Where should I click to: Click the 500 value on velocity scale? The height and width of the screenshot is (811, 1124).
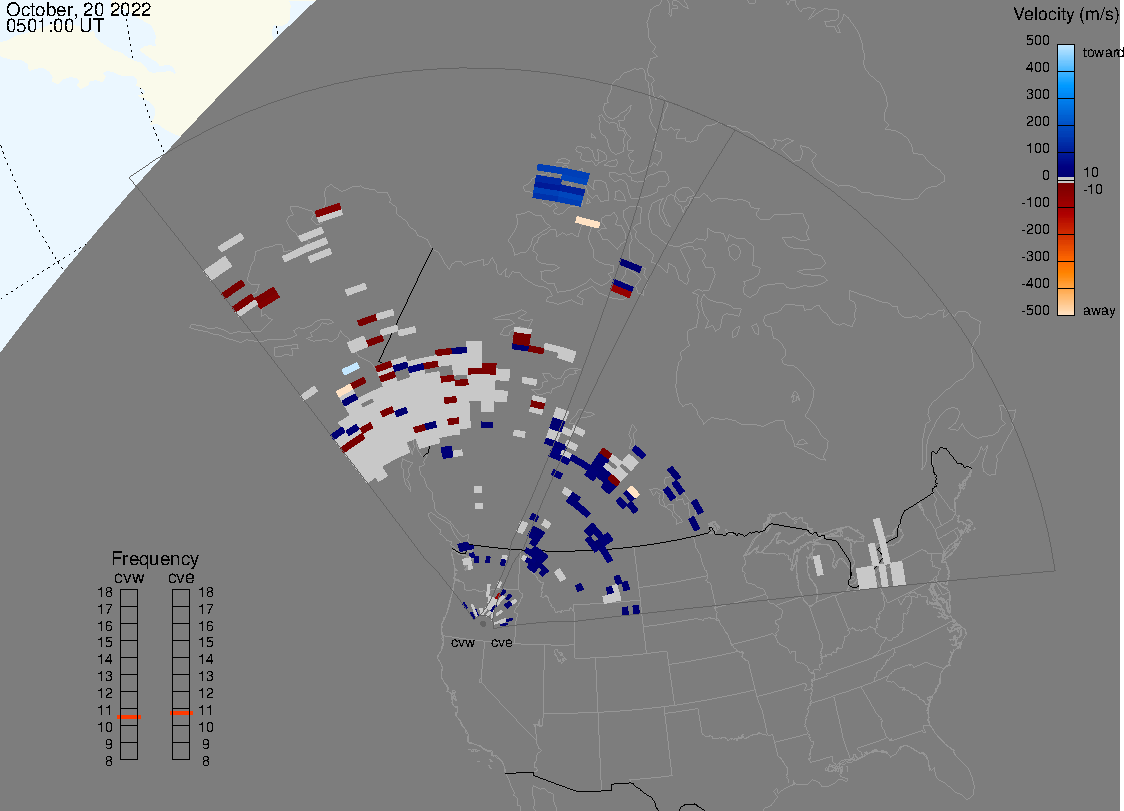1037,41
